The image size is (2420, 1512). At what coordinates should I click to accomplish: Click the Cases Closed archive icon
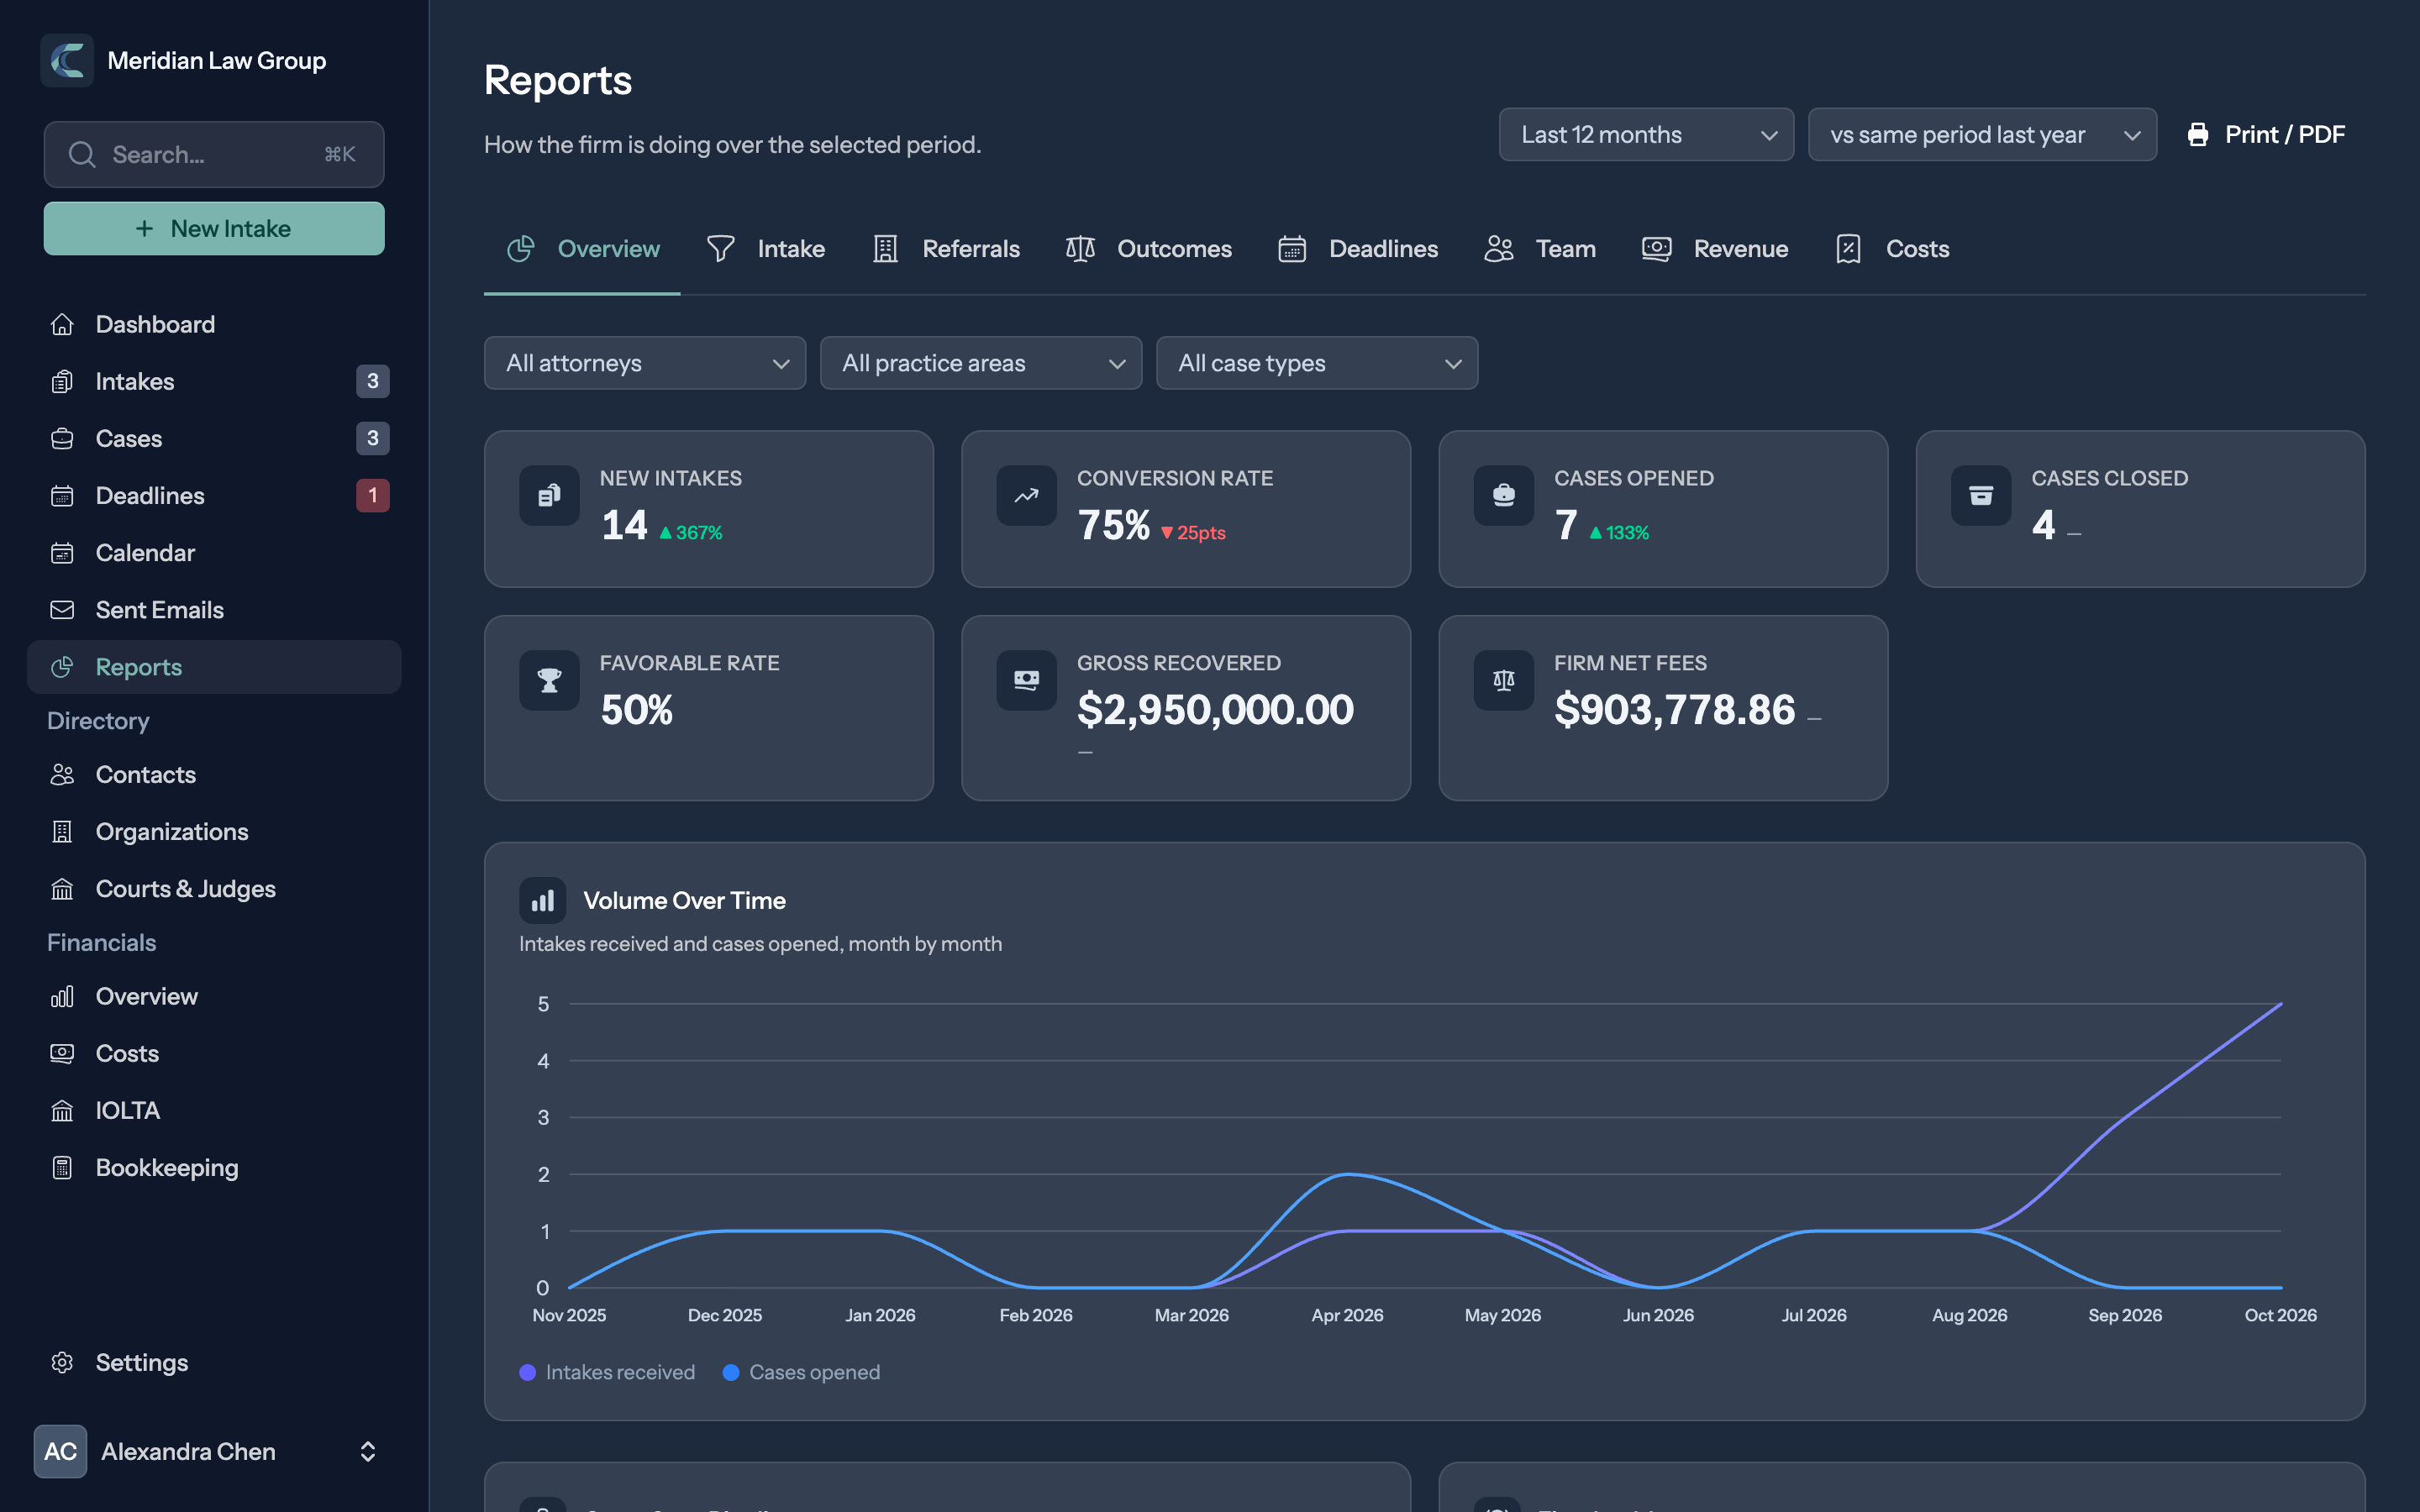pyautogui.click(x=1980, y=495)
